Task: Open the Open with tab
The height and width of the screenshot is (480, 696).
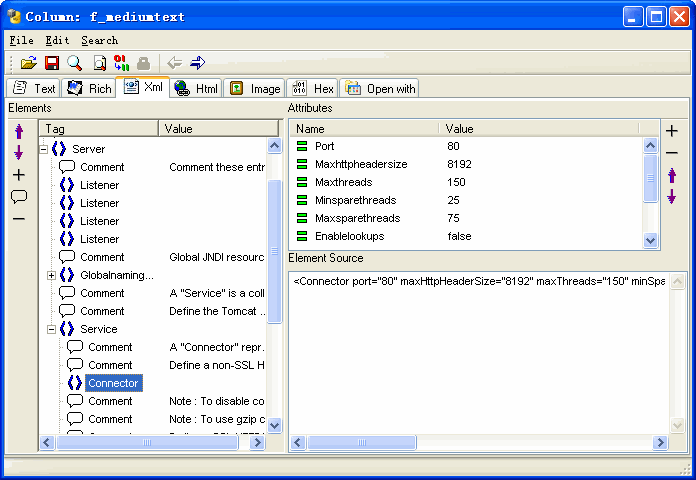Action: [380, 88]
